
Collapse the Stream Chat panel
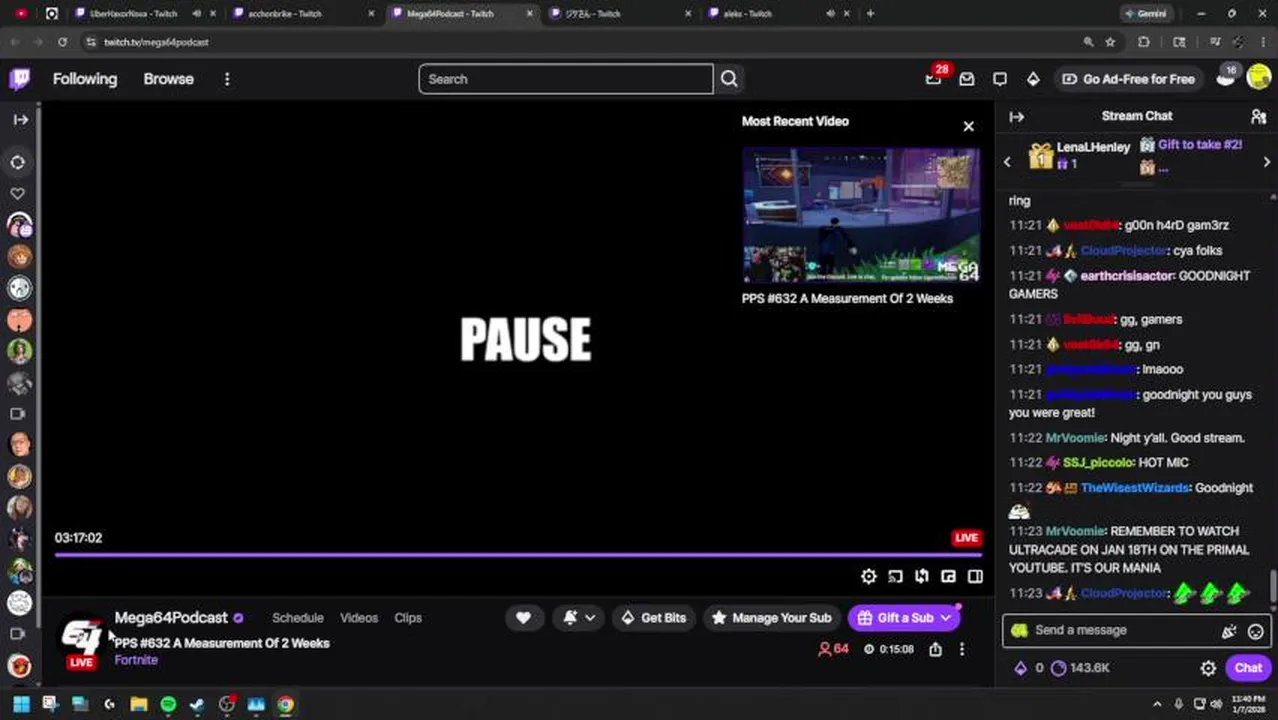pyautogui.click(x=1017, y=117)
